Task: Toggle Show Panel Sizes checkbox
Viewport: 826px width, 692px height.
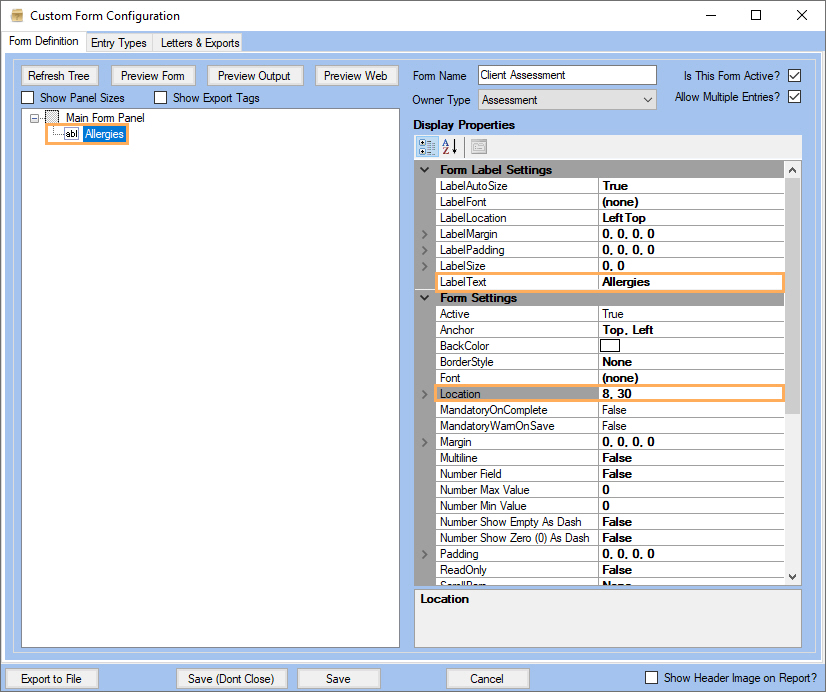Action: point(28,98)
